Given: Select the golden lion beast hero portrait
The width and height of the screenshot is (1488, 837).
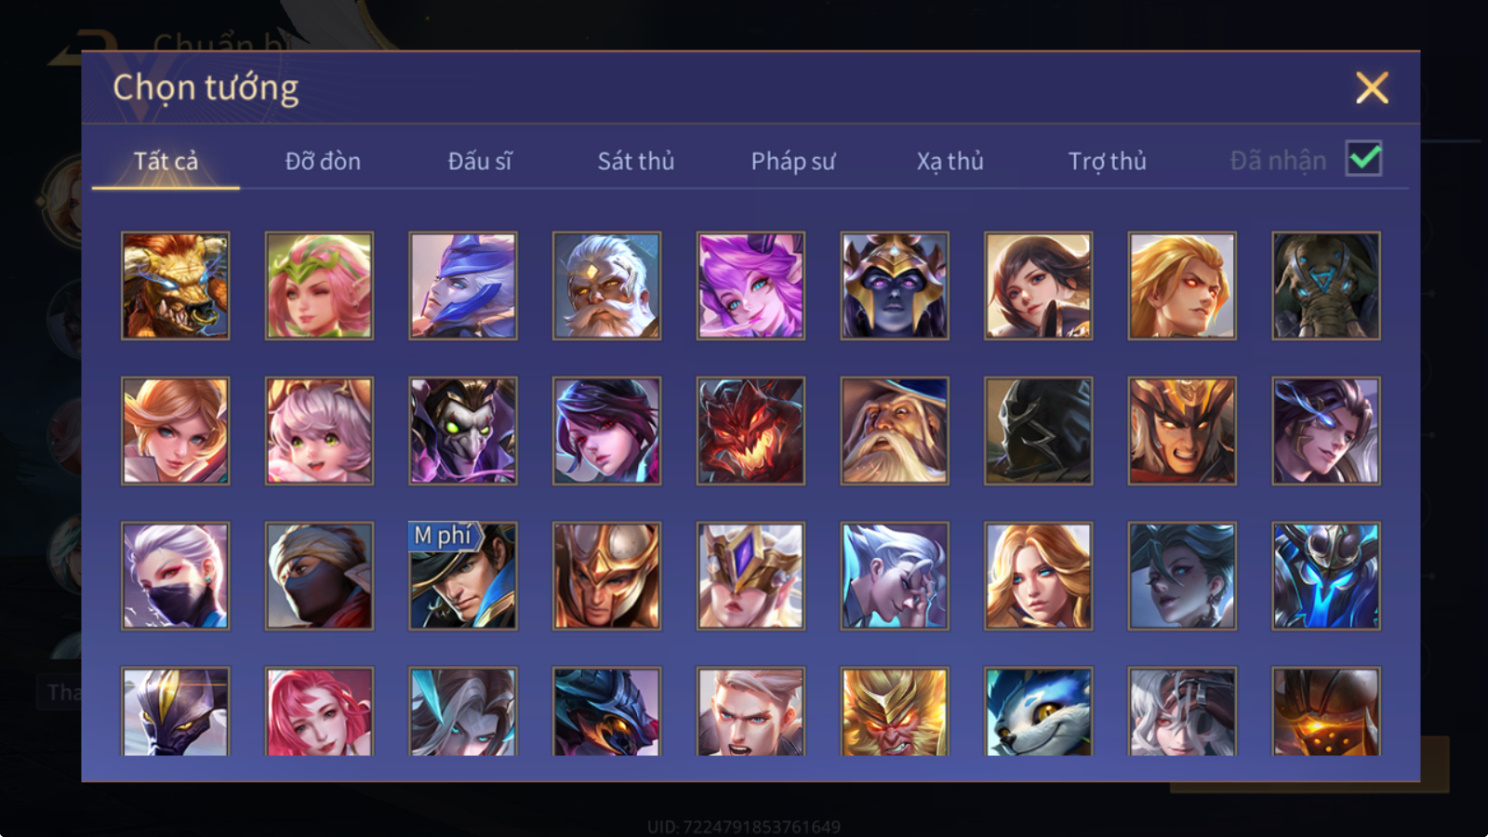Looking at the screenshot, I should pos(175,286).
